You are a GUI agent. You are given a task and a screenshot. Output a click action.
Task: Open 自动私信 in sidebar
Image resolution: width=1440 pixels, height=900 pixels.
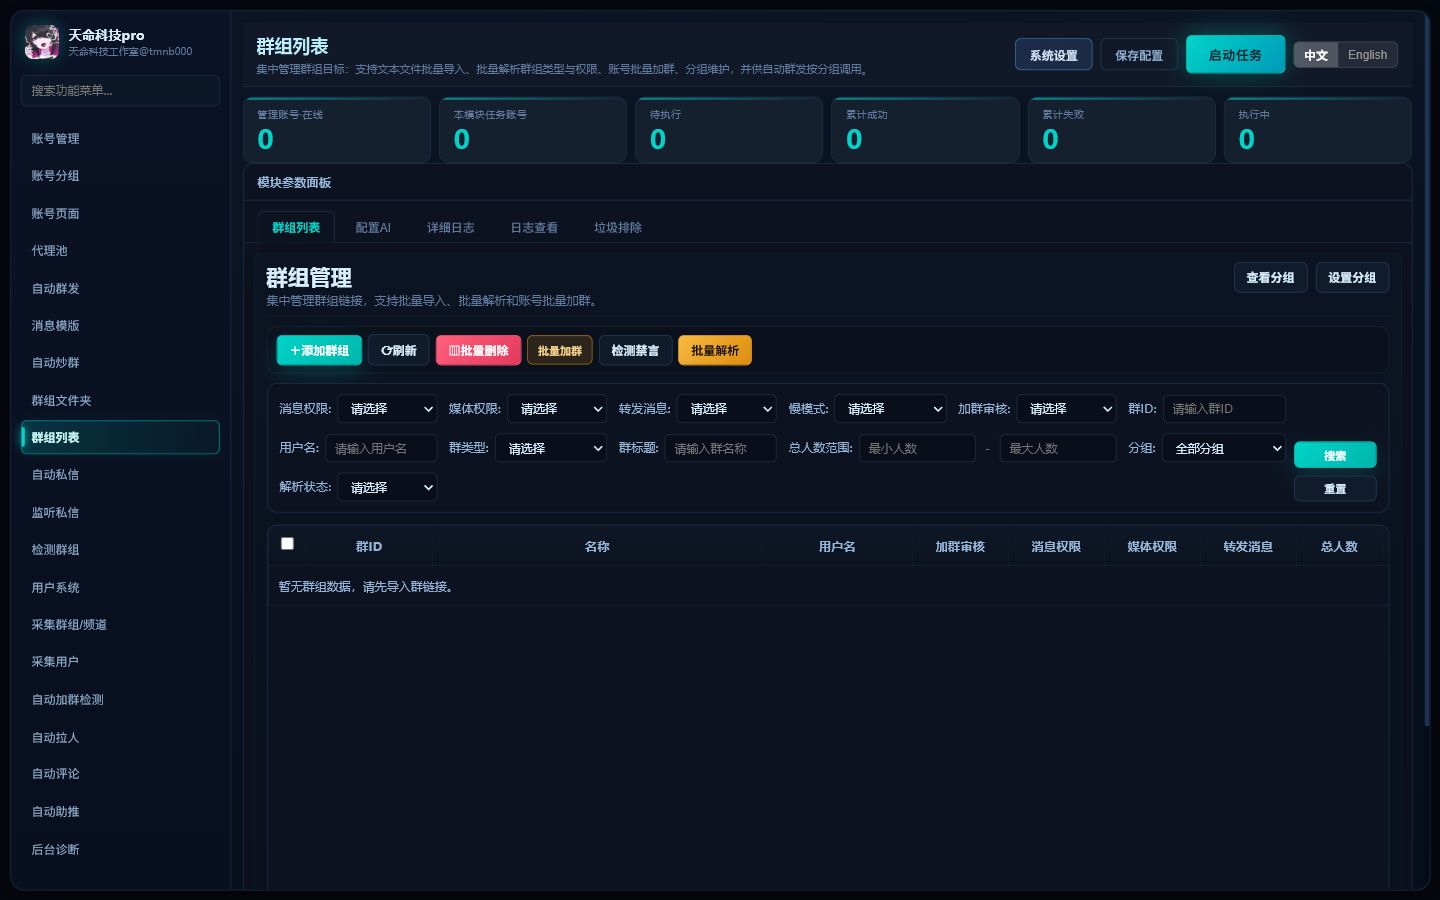coord(120,475)
